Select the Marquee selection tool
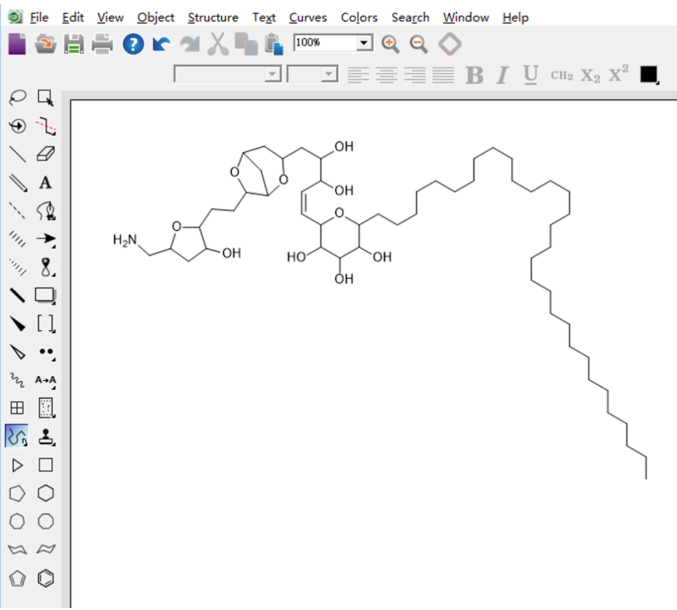This screenshot has width=677, height=610. (45, 98)
